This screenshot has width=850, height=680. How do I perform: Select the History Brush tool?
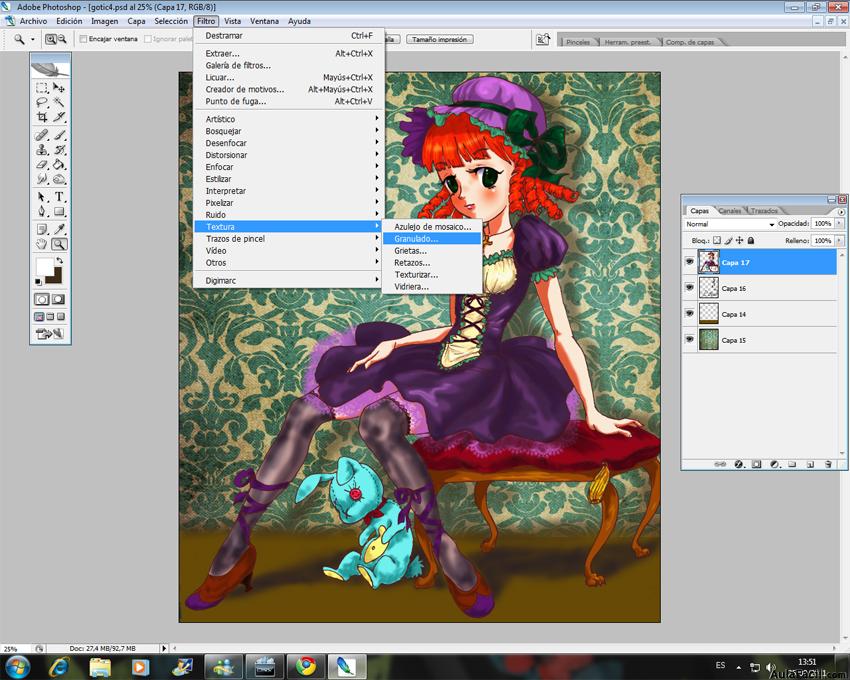point(59,149)
